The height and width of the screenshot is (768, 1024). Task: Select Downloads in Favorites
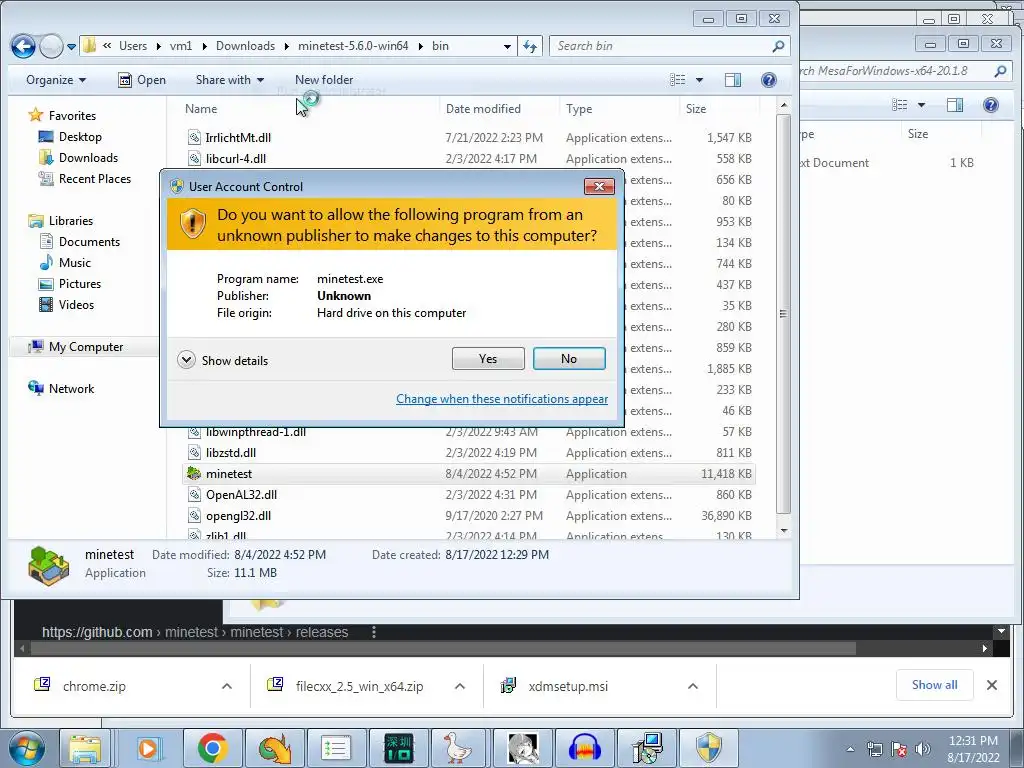88,157
